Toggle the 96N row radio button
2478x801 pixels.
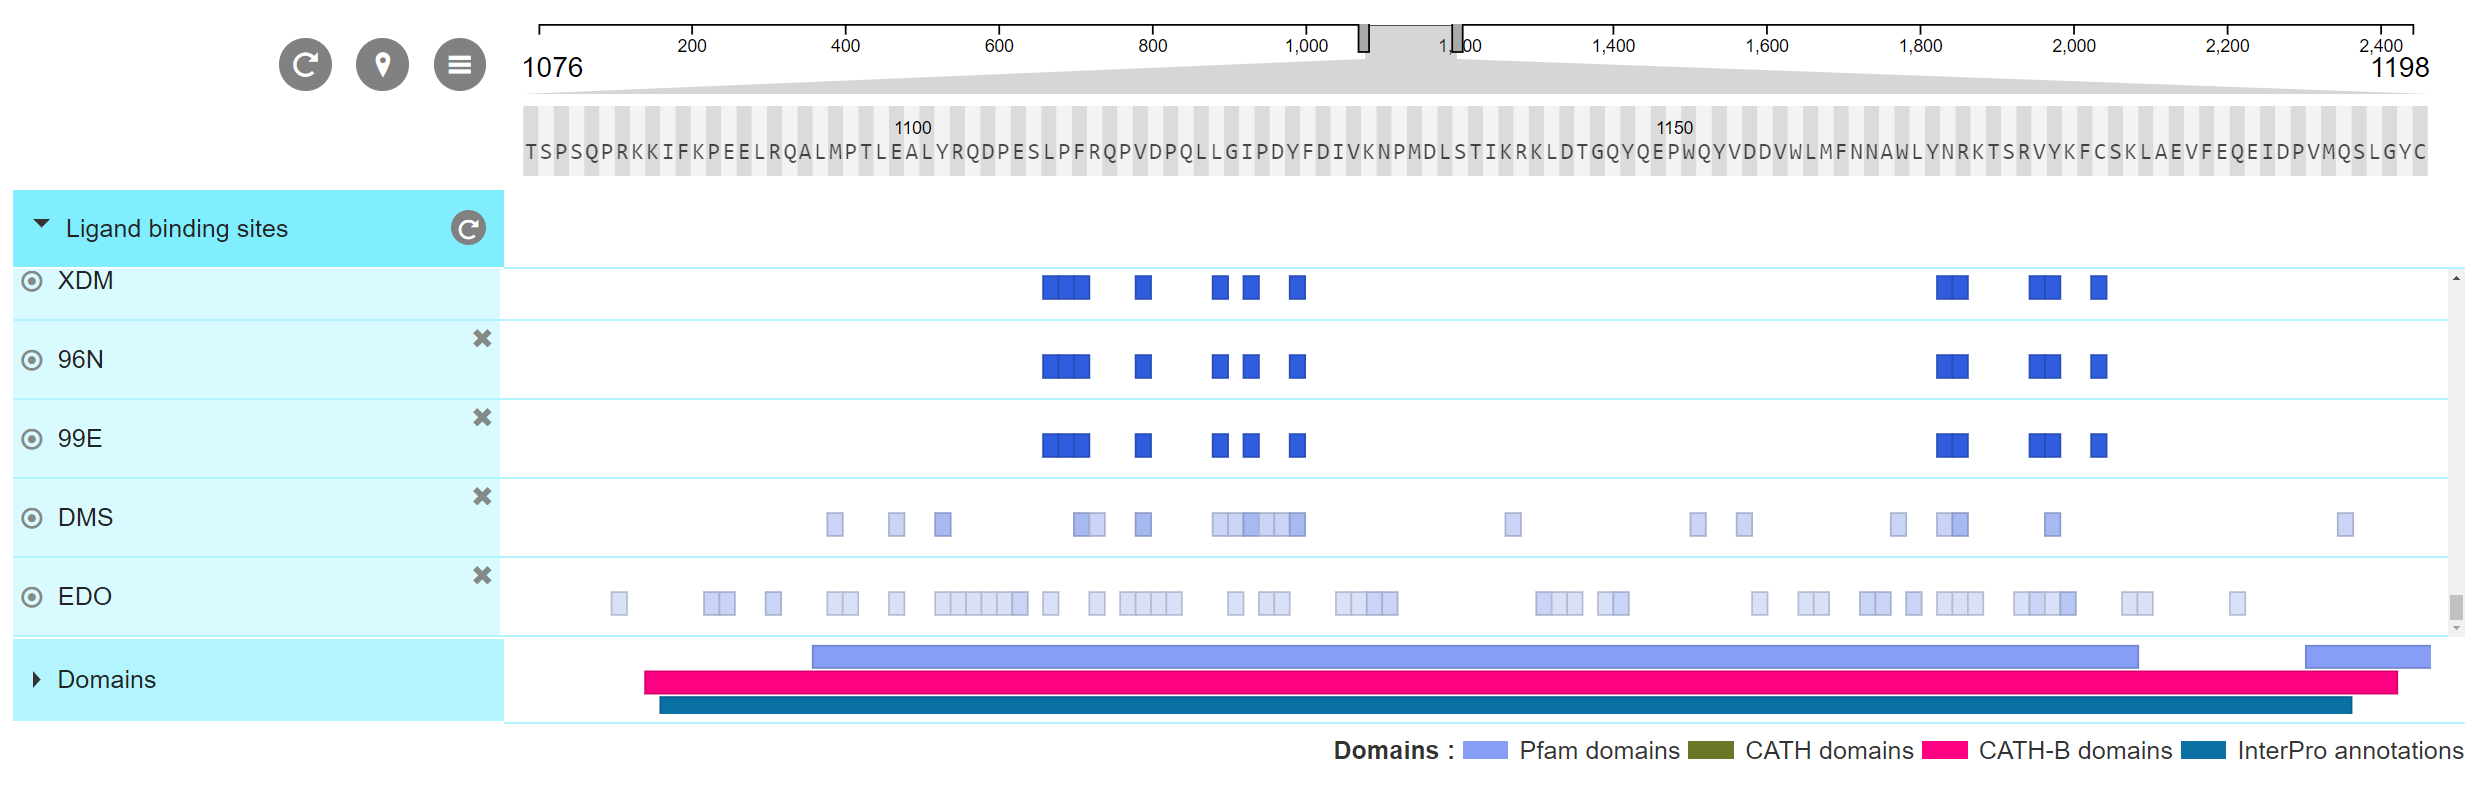coord(32,360)
